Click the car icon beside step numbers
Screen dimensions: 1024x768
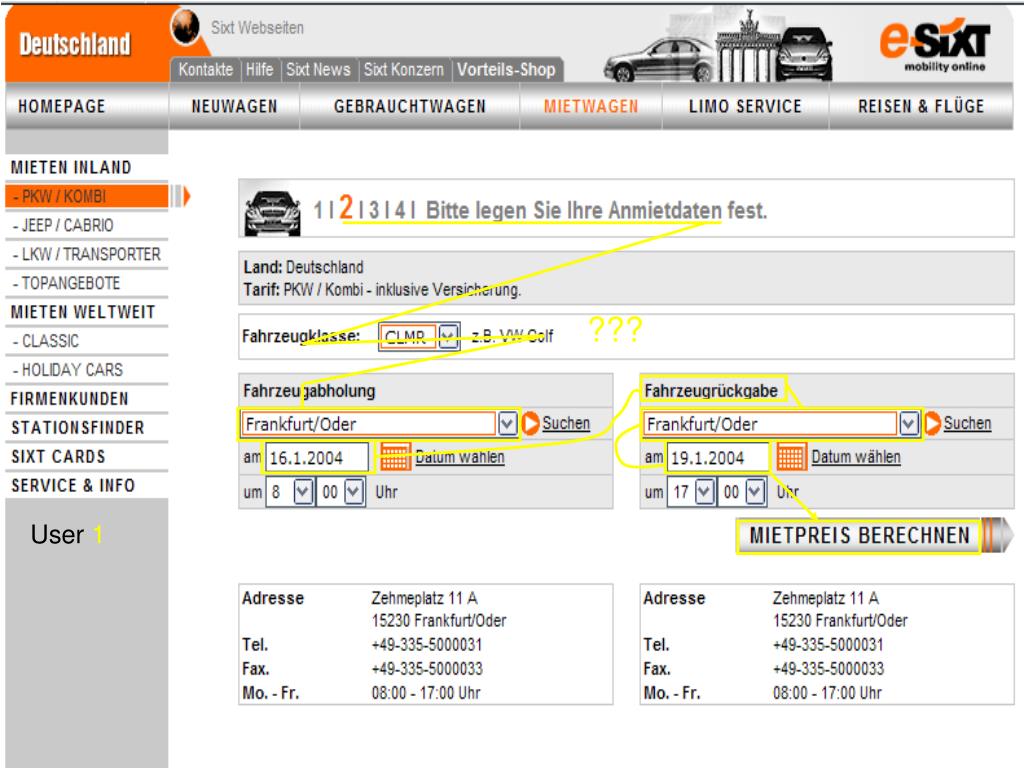(272, 212)
